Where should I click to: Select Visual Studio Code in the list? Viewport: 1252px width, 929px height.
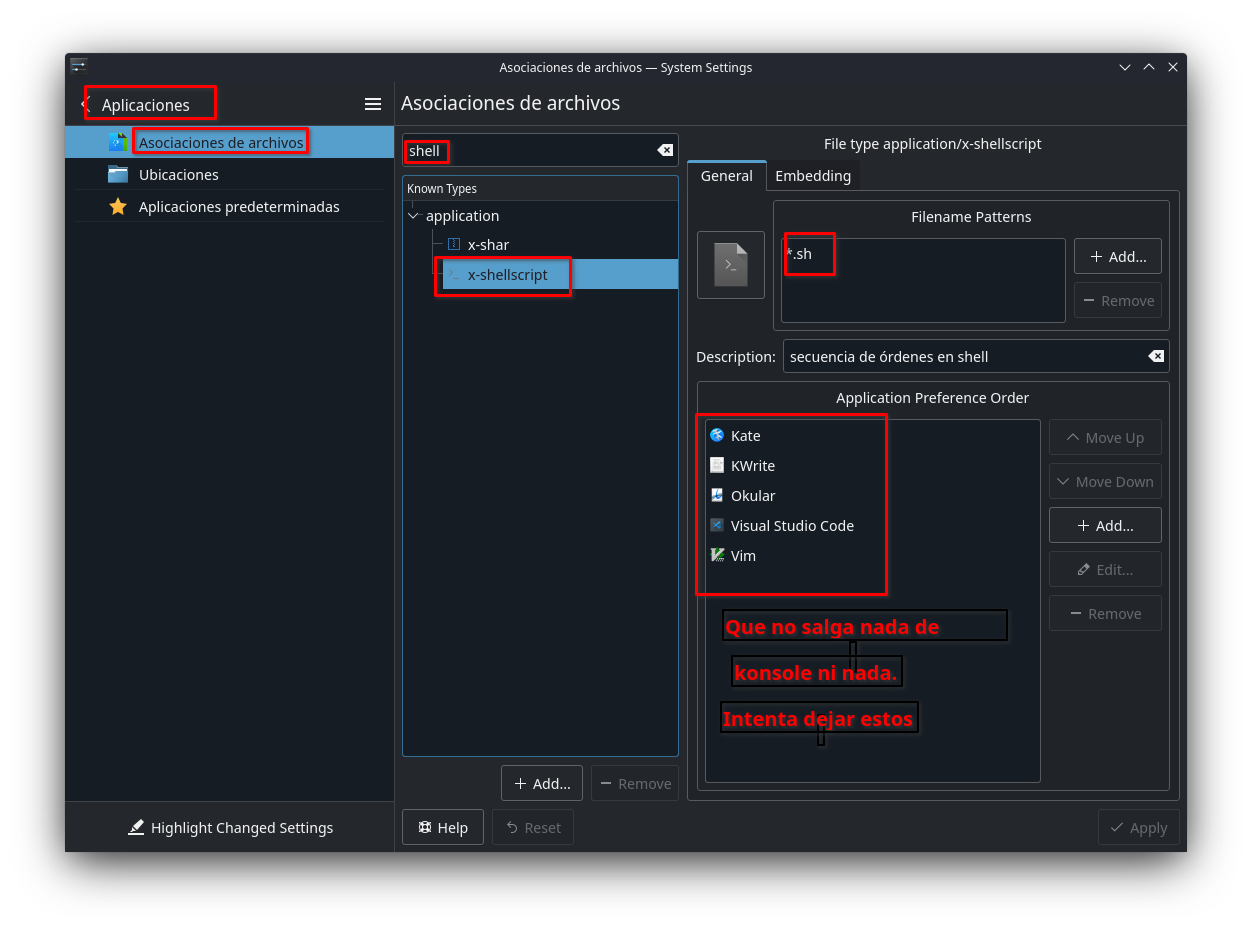[x=872, y=525]
